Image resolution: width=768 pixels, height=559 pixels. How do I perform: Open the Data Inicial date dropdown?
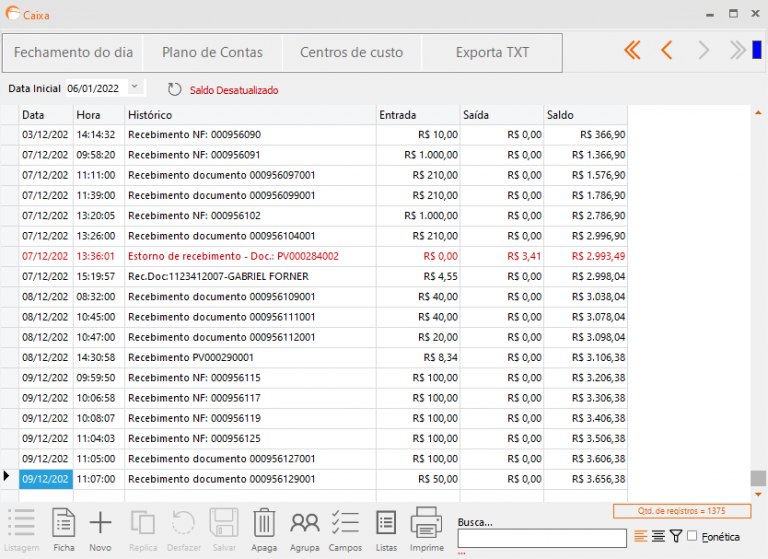coord(136,88)
